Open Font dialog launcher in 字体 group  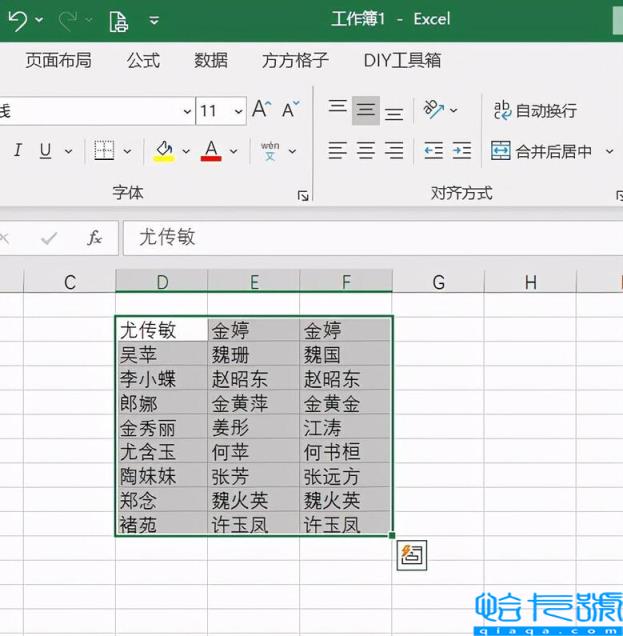click(303, 196)
